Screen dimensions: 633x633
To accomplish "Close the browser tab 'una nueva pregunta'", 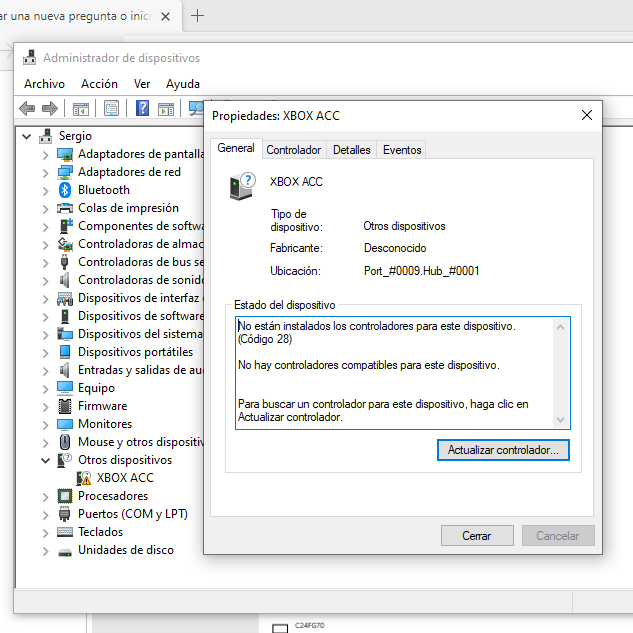I will 166,17.
